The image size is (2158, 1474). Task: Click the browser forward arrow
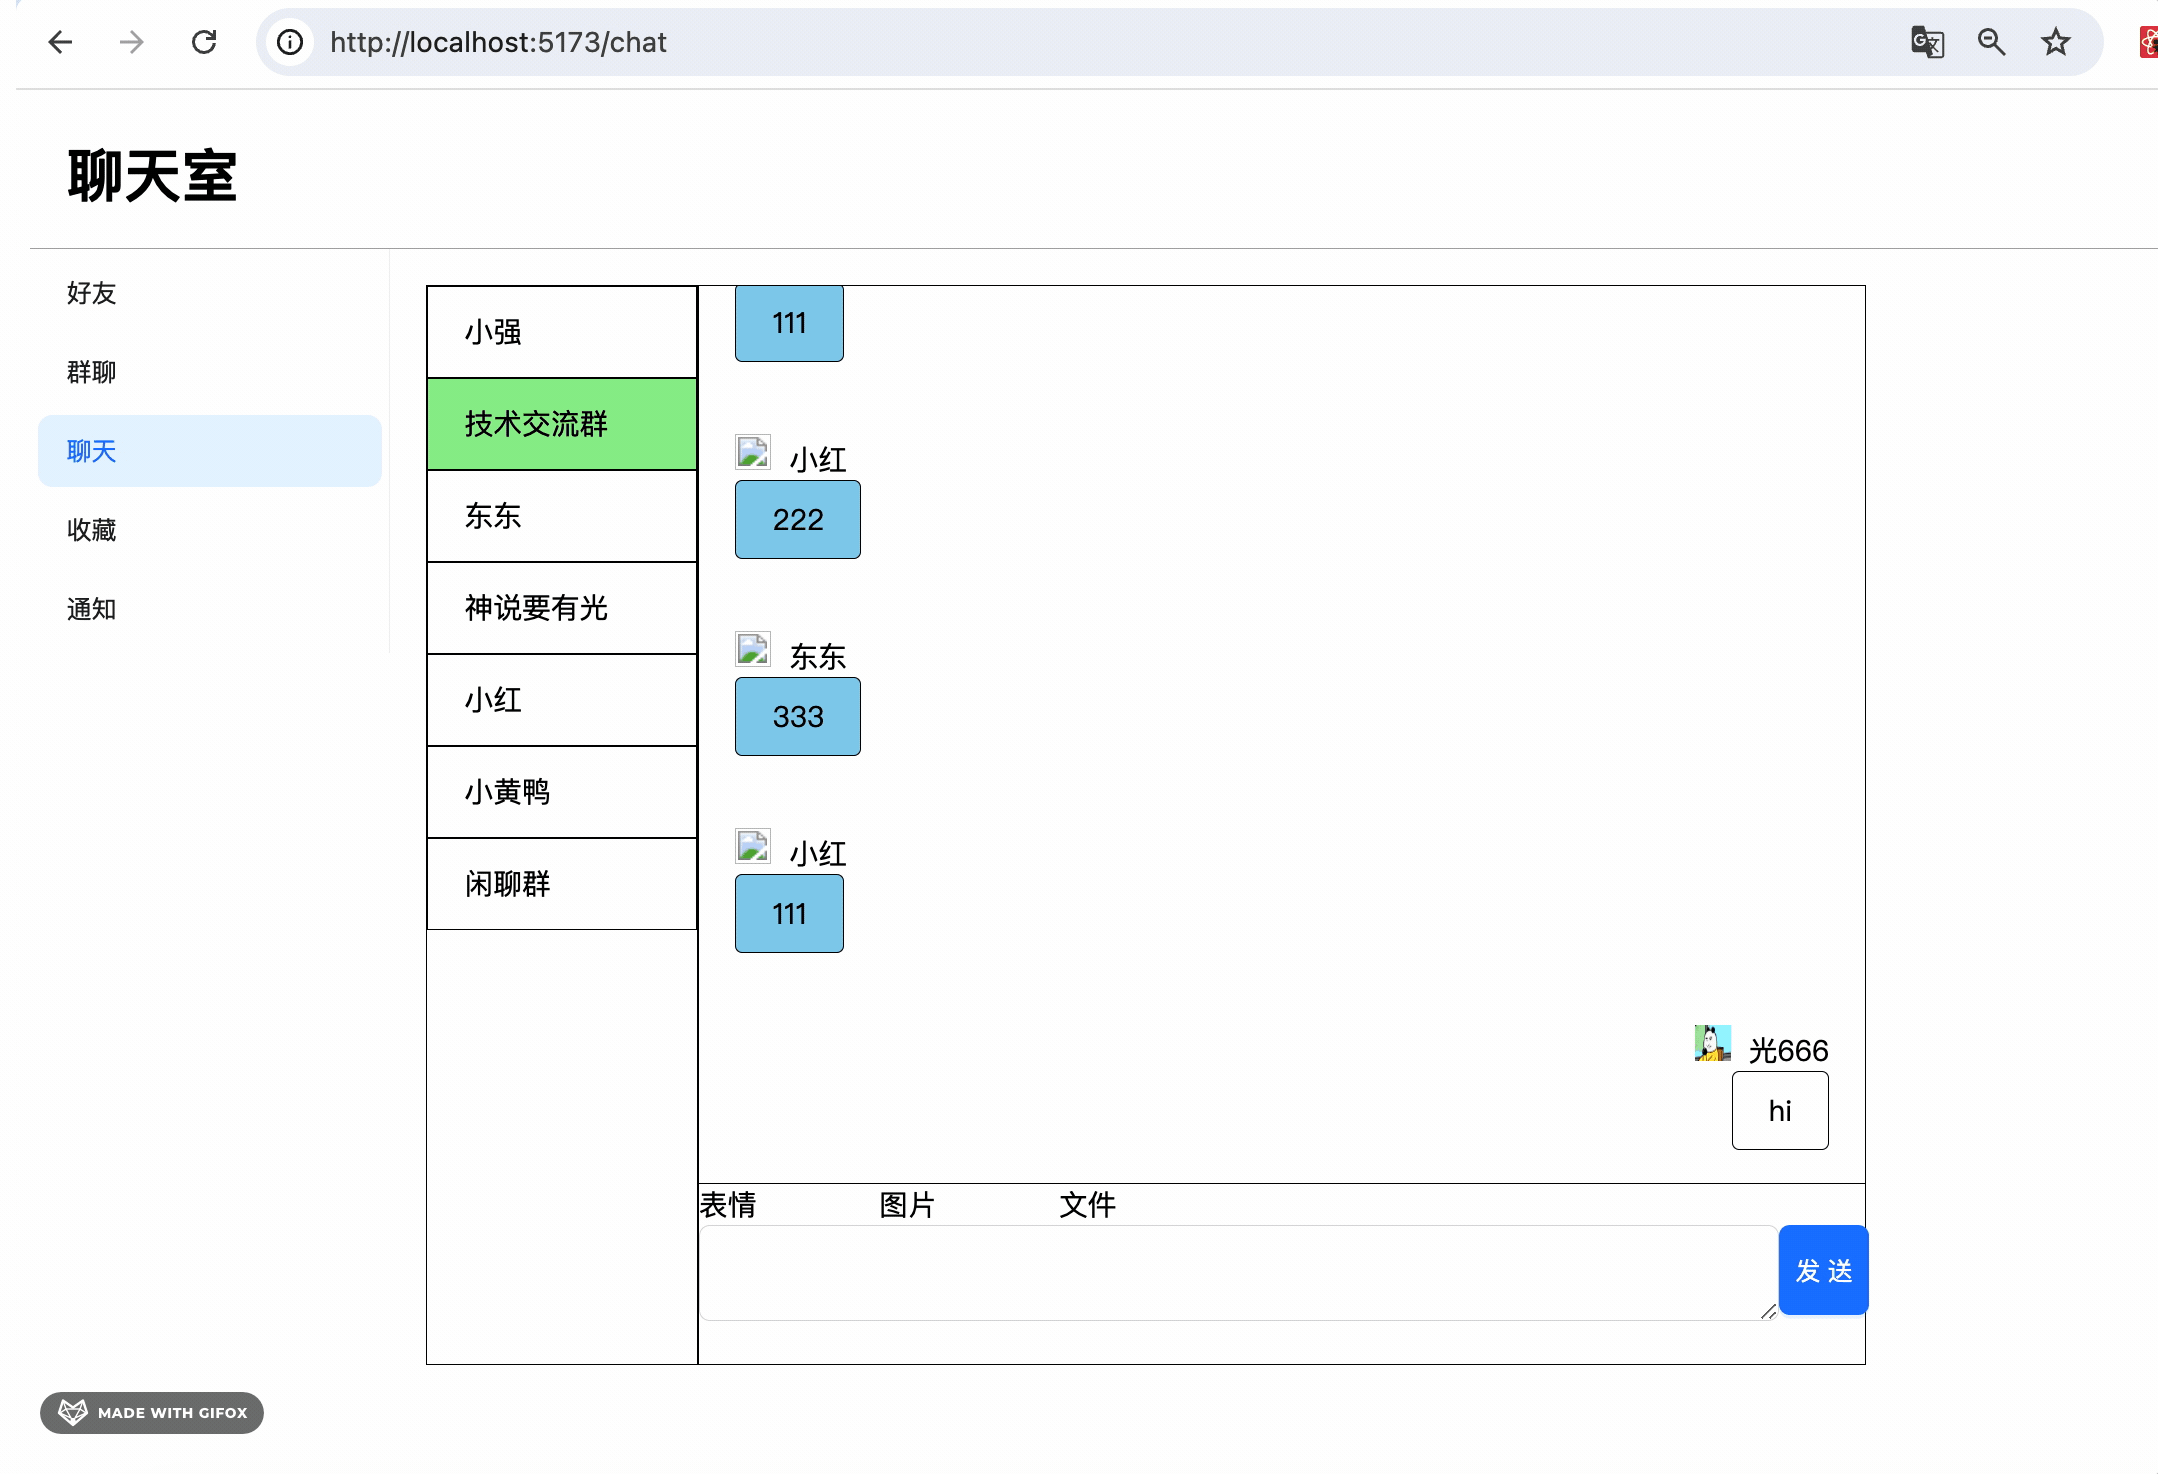[x=131, y=42]
